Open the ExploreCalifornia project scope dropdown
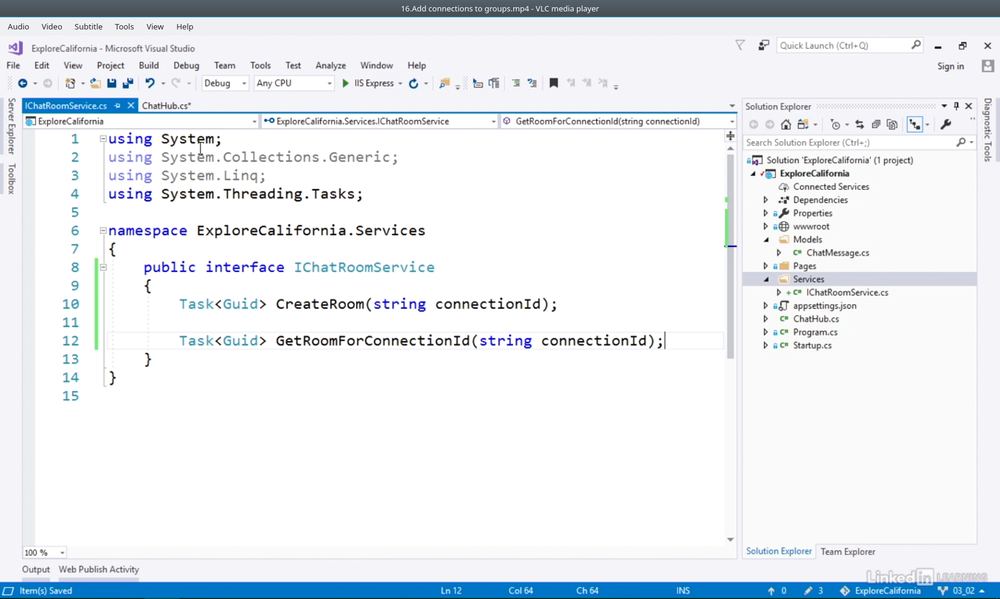Image resolution: width=1000 pixels, height=599 pixels. tap(140, 121)
